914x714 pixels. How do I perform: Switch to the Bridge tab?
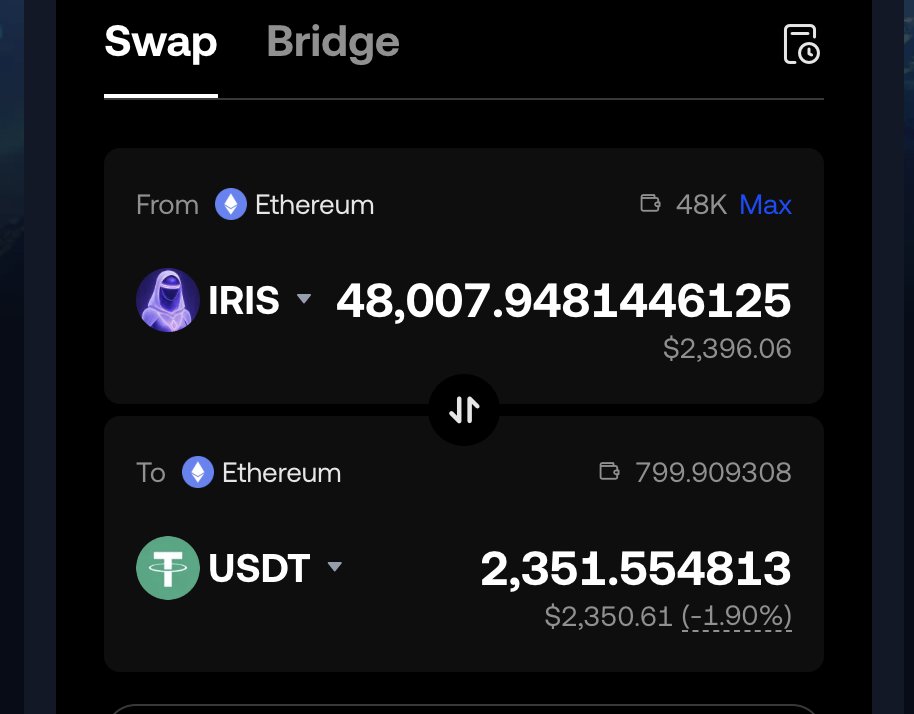(x=333, y=42)
